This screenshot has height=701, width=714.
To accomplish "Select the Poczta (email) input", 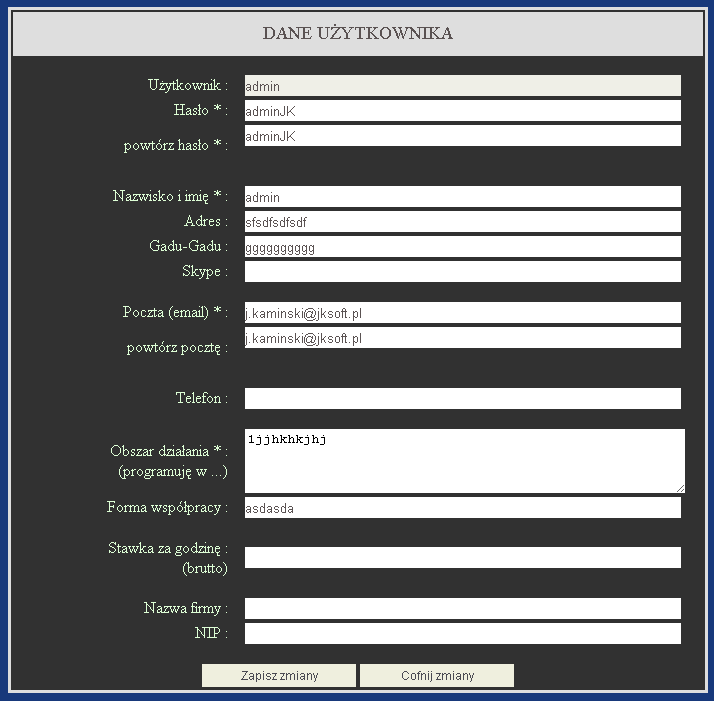I will pos(462,313).
